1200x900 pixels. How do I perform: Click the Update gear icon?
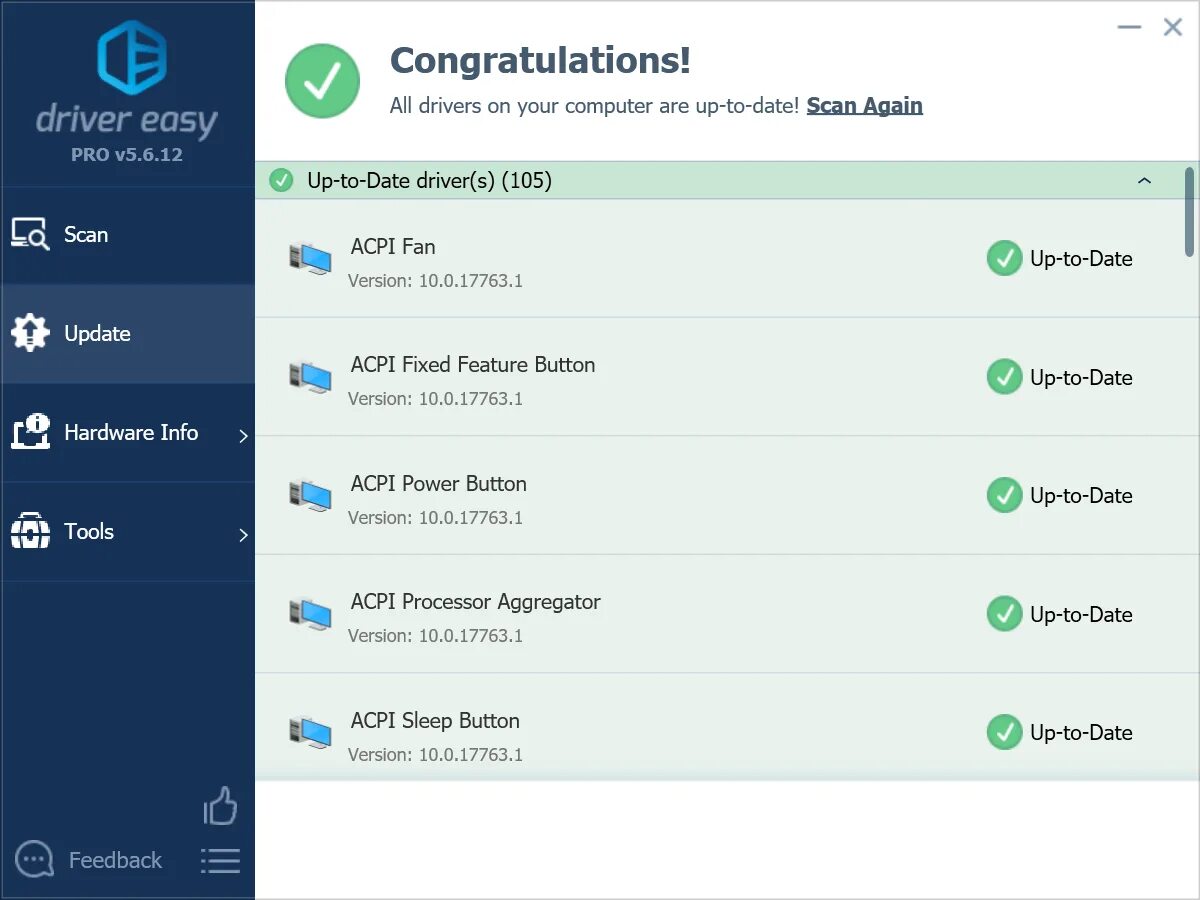pyautogui.click(x=30, y=333)
